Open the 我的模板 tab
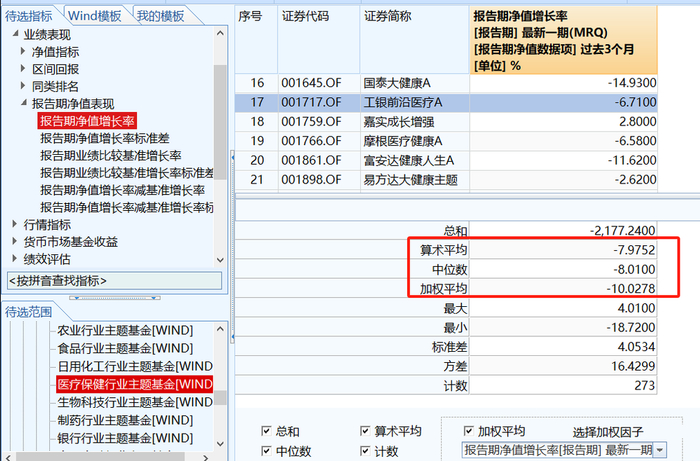Screen dimensions: 700x461 (x=160, y=16)
